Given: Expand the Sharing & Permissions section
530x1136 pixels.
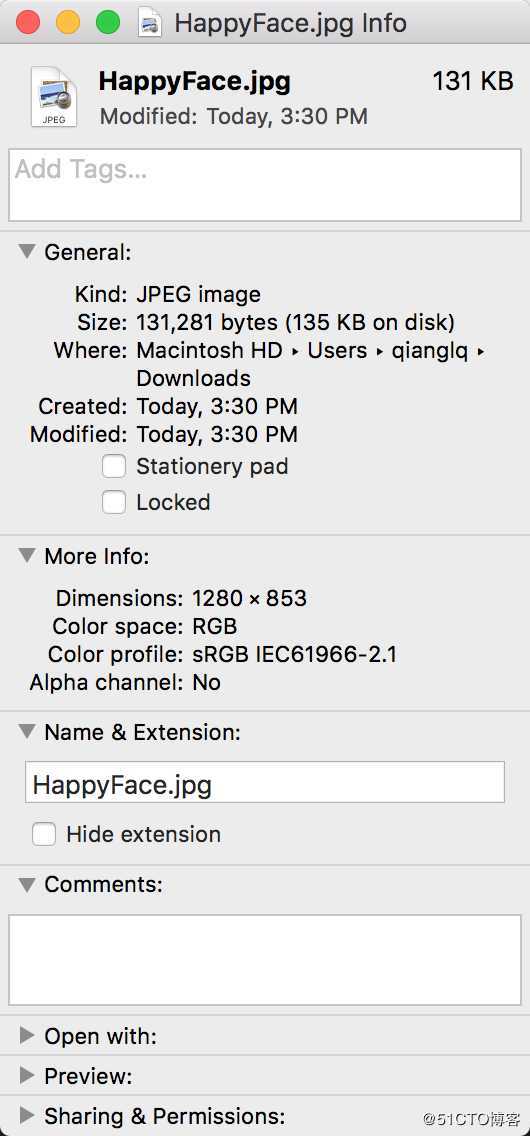Looking at the screenshot, I should point(27,1115).
